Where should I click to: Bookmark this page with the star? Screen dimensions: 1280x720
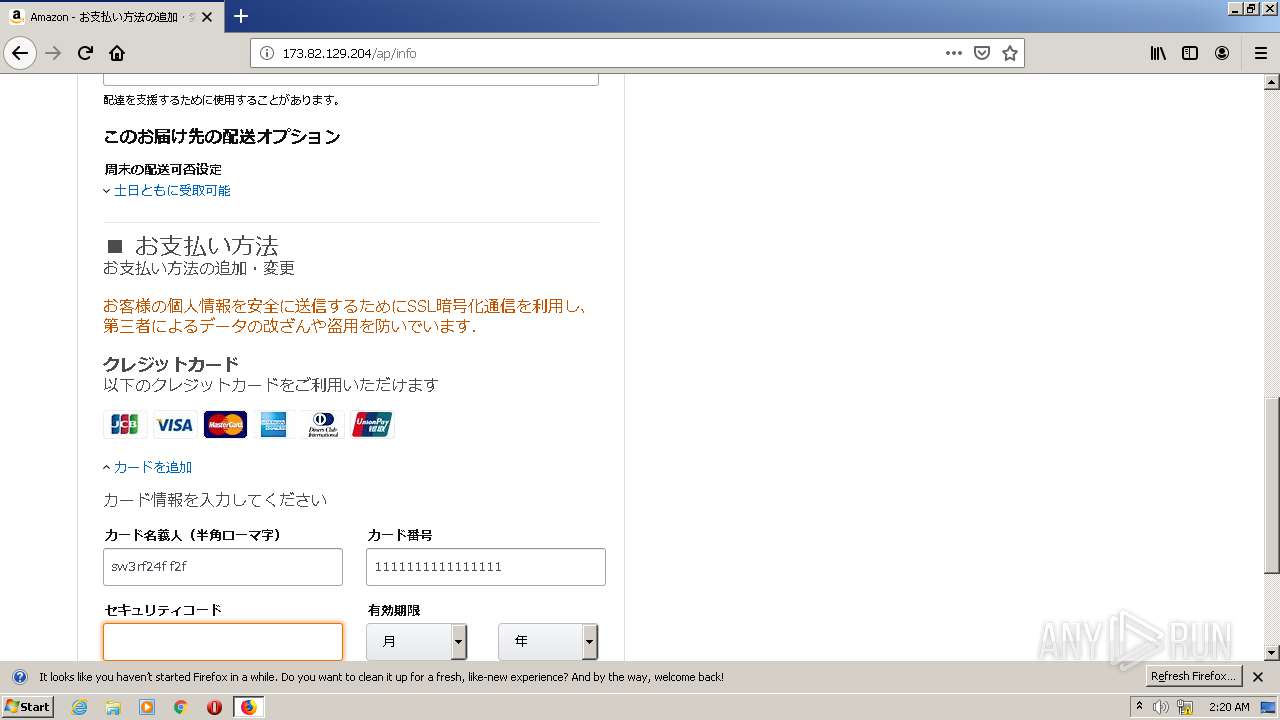tap(1010, 53)
